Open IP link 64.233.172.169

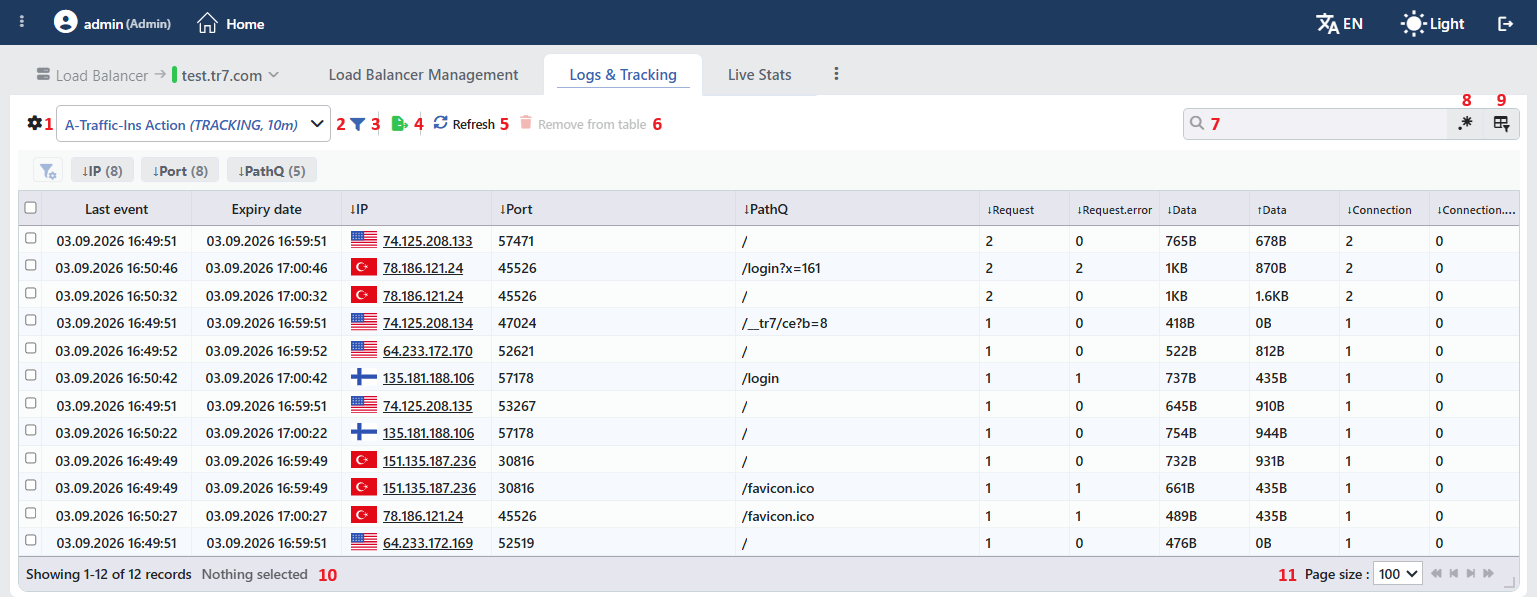pos(428,543)
